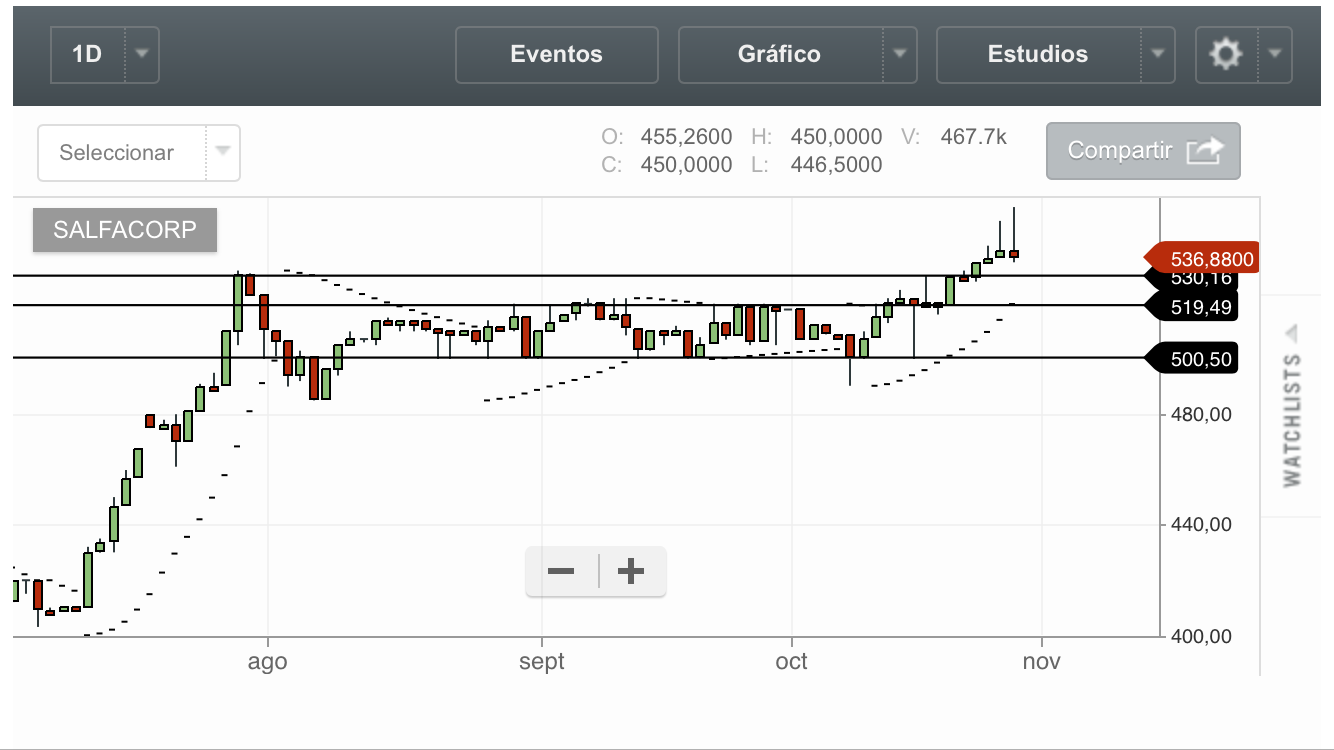
Task: Expand the Estudios dropdown arrow
Action: [x=1158, y=54]
